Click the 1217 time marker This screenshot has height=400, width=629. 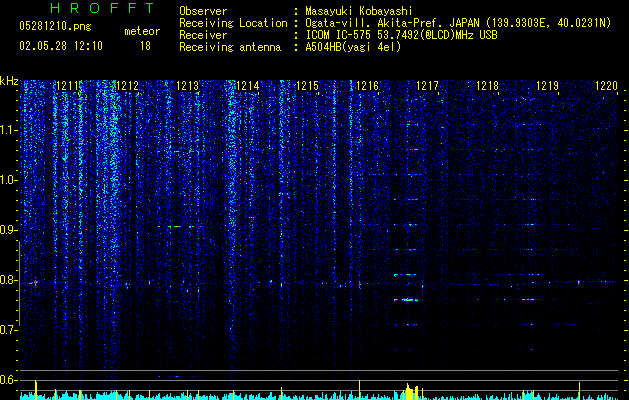coord(428,85)
